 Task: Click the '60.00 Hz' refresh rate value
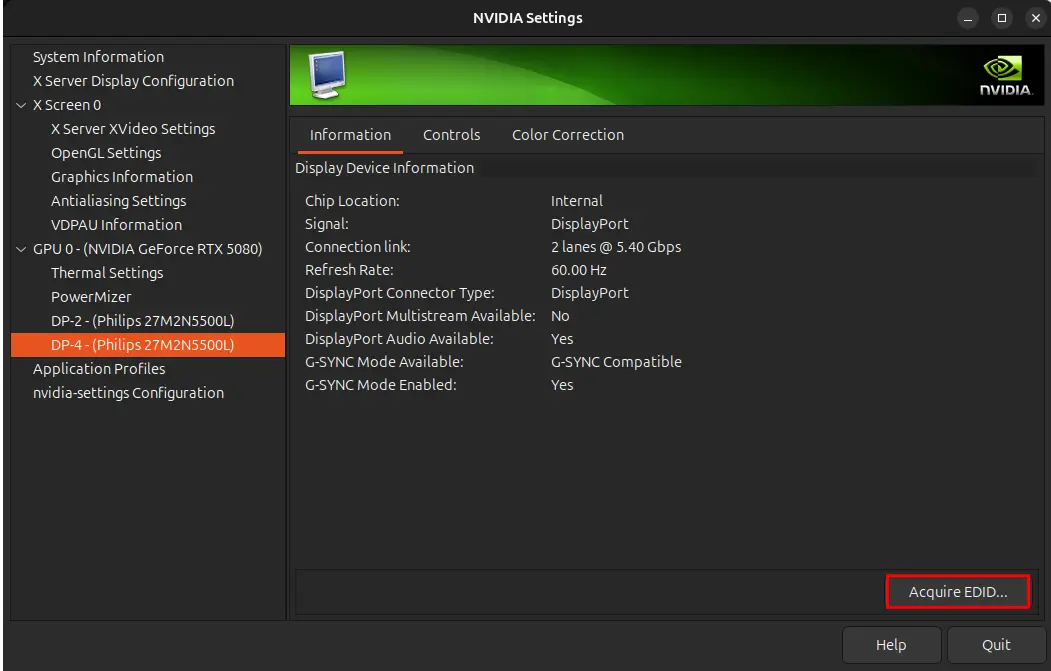tap(578, 270)
